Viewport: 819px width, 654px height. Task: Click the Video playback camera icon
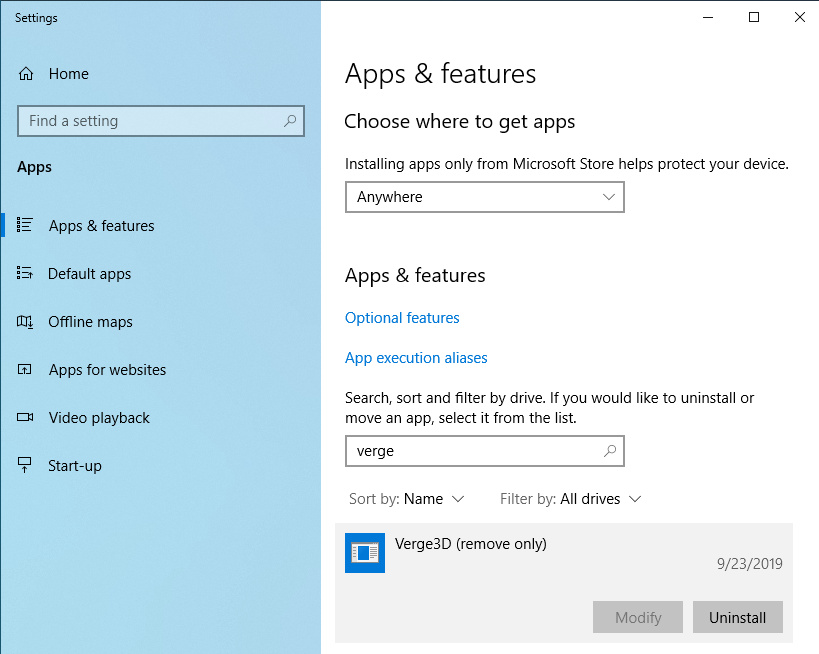[x=25, y=417]
